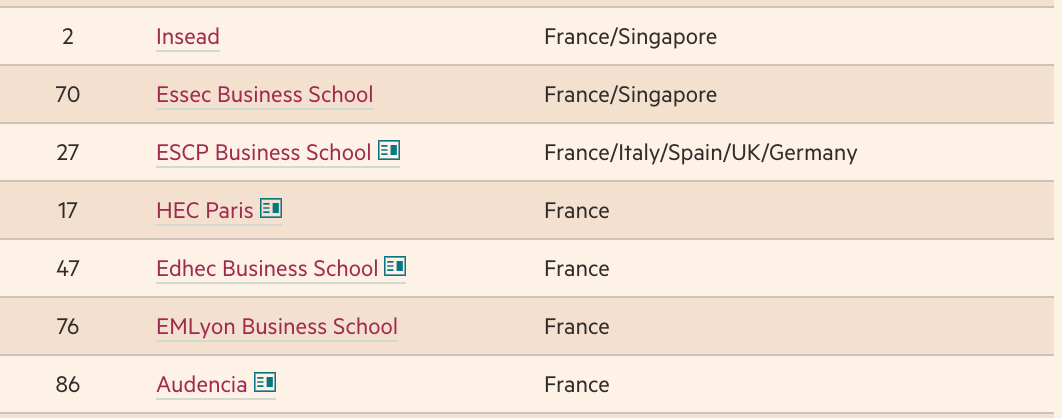Select rank 27 in the ESCP row
The width and height of the screenshot is (1062, 418).
pyautogui.click(x=67, y=153)
